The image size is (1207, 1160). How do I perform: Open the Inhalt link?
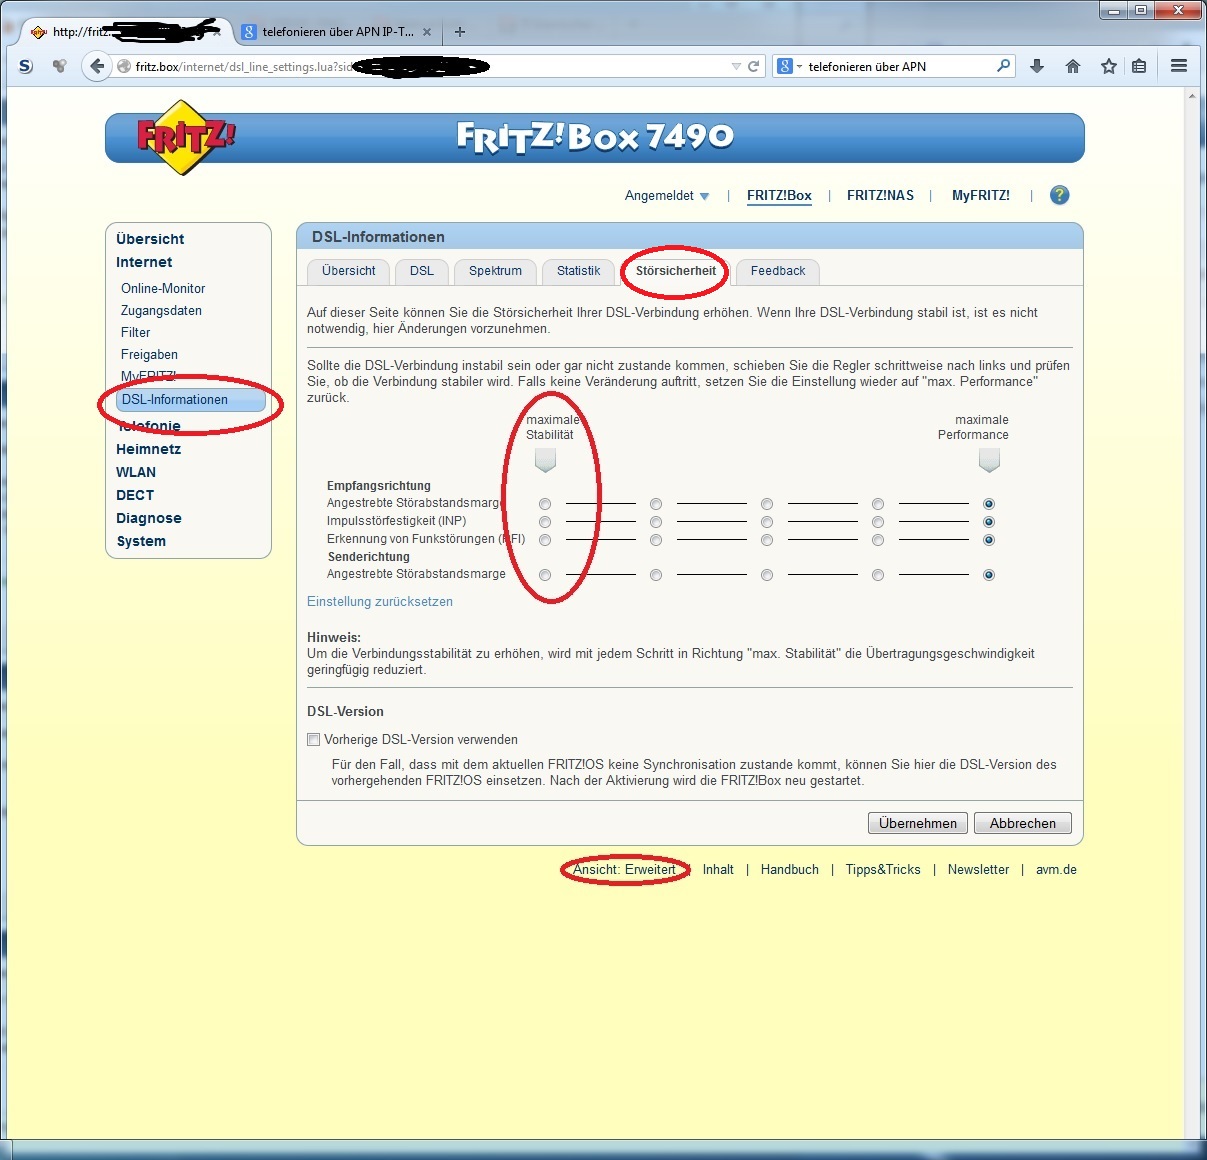pyautogui.click(x=718, y=870)
